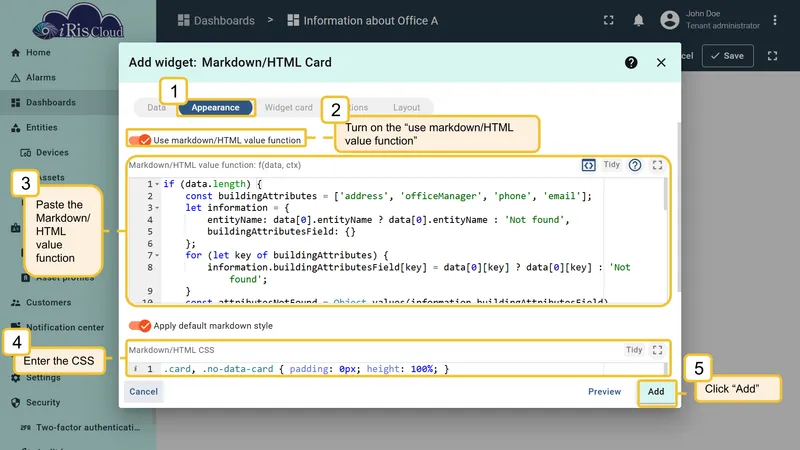This screenshot has width=800, height=450.
Task: Open the John Doe user avatar
Action: (x=669, y=20)
